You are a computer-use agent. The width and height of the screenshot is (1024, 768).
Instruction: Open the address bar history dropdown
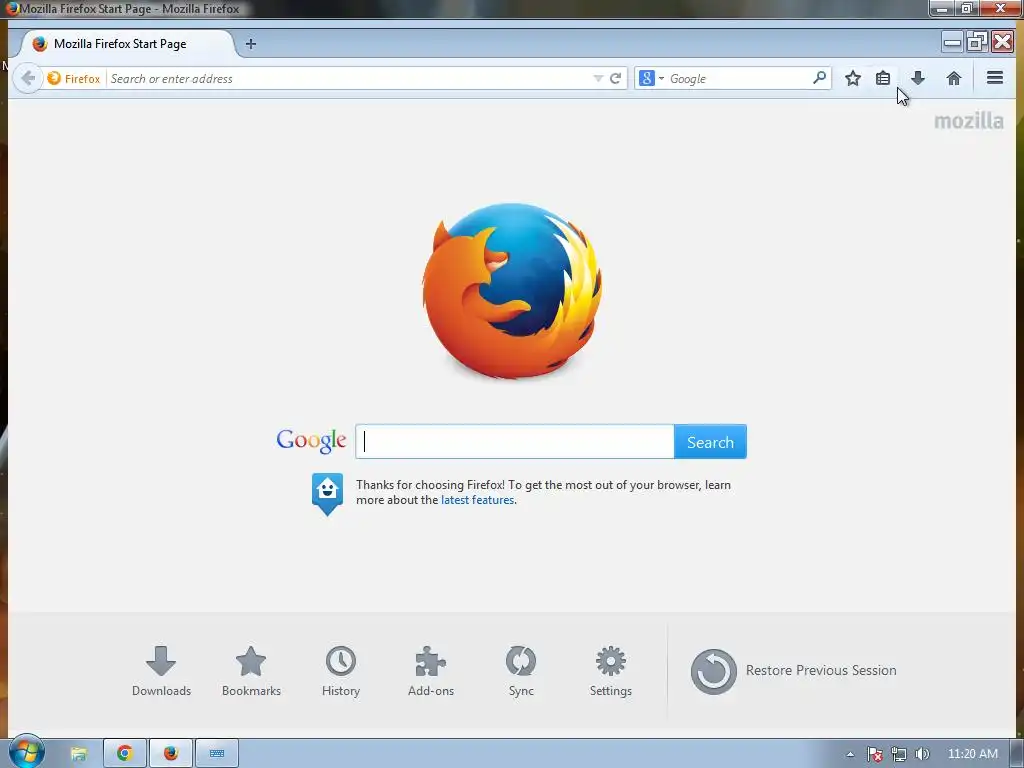coord(598,78)
